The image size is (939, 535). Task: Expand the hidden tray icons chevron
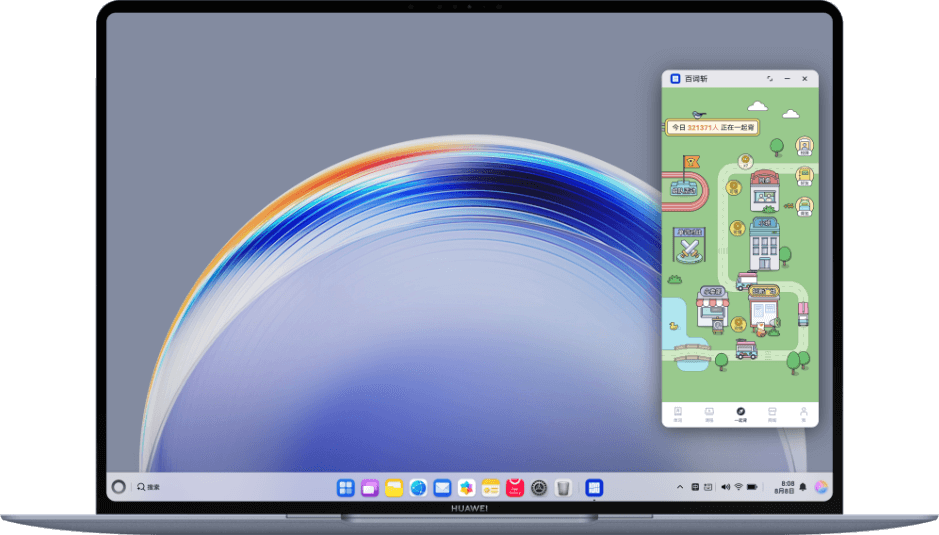click(x=680, y=487)
